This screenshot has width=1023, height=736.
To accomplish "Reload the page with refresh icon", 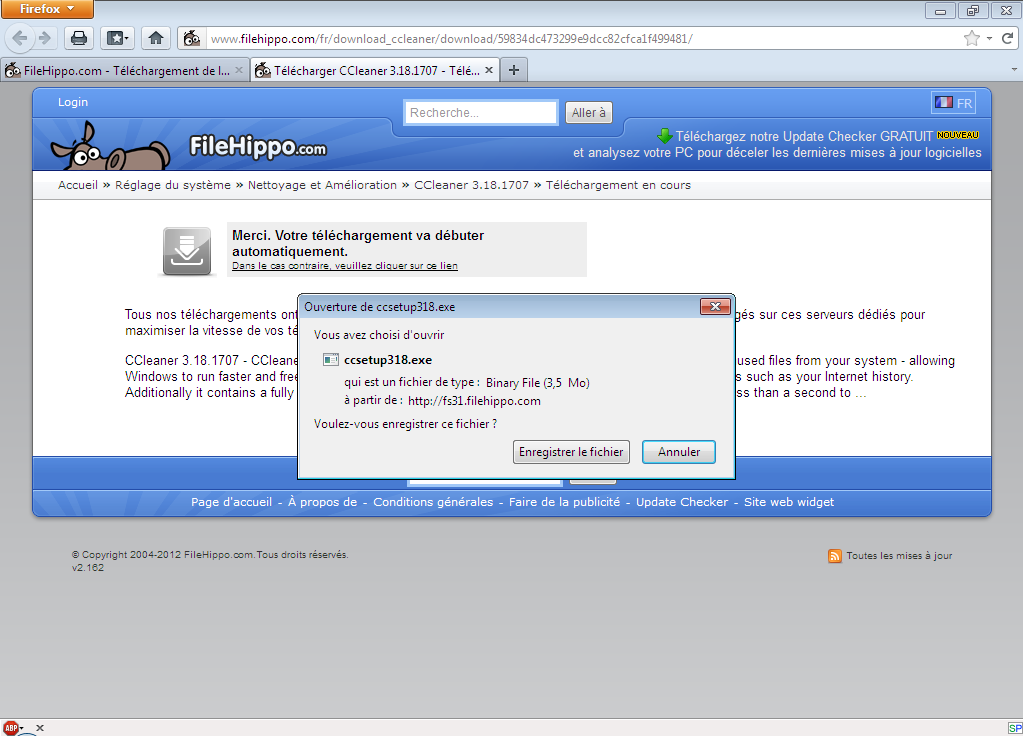I will [x=1007, y=38].
